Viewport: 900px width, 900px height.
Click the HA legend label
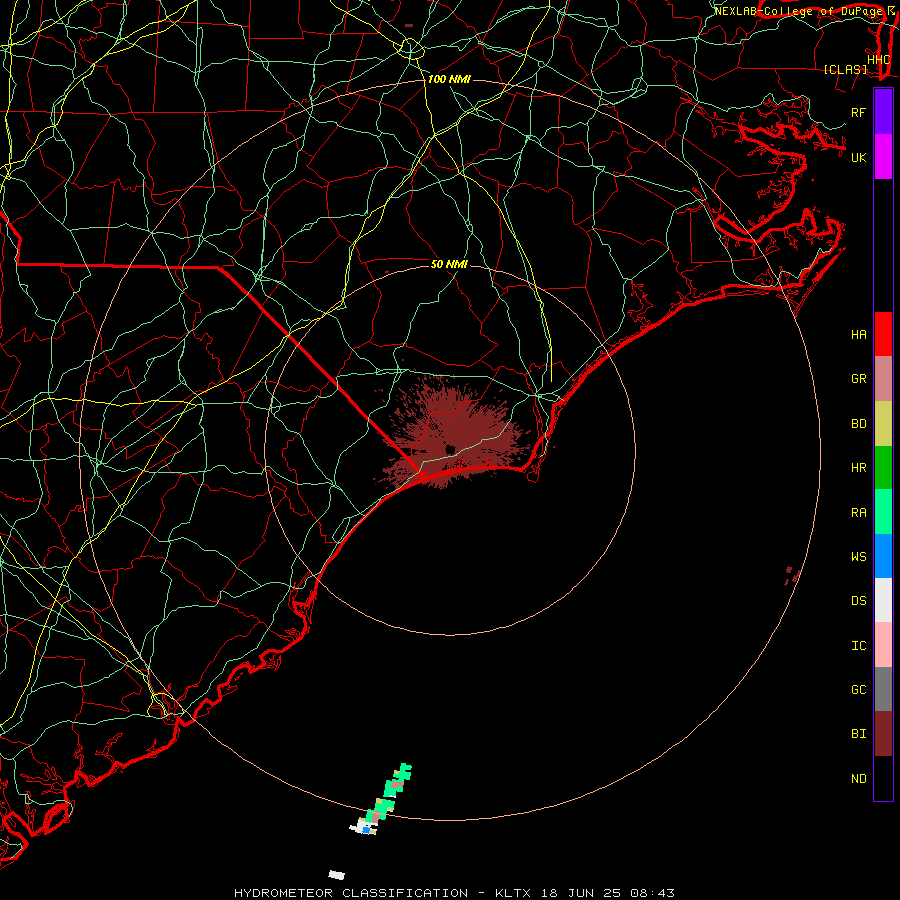tap(859, 335)
